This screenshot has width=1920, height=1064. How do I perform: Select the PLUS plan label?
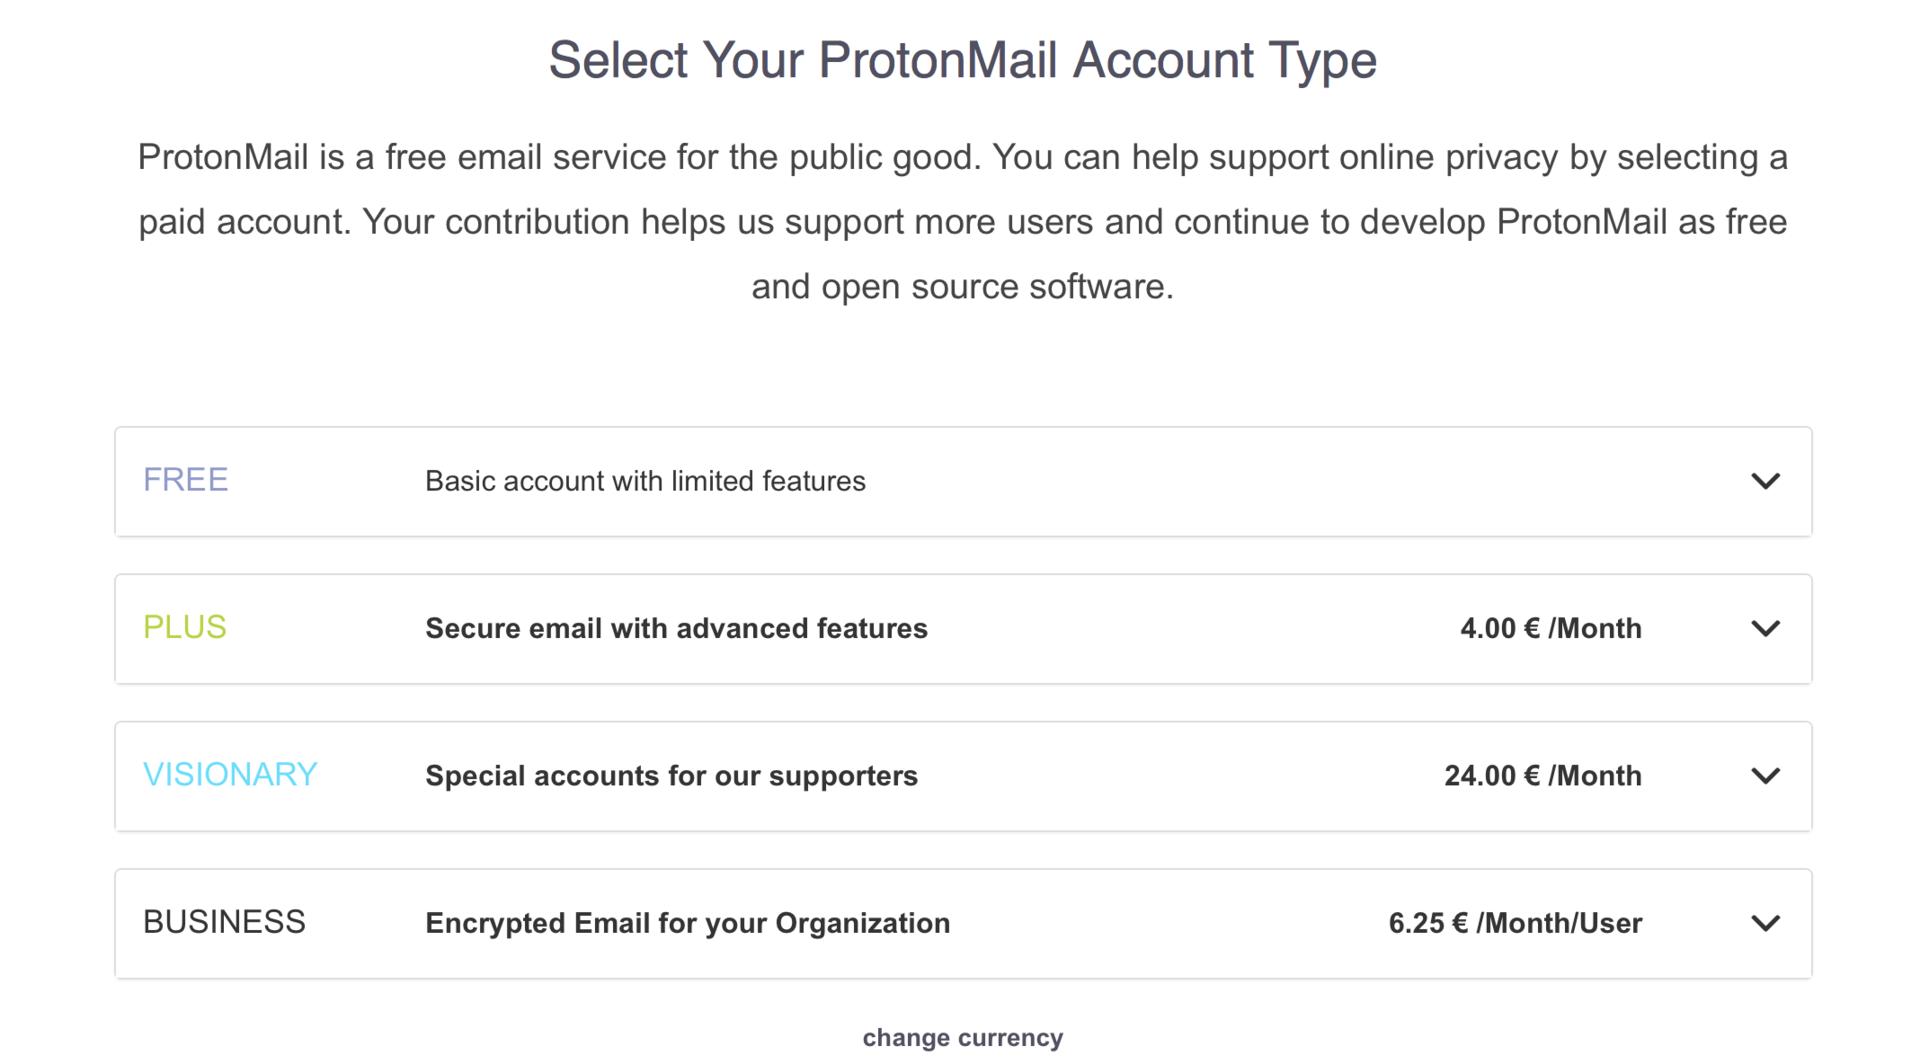(x=184, y=627)
